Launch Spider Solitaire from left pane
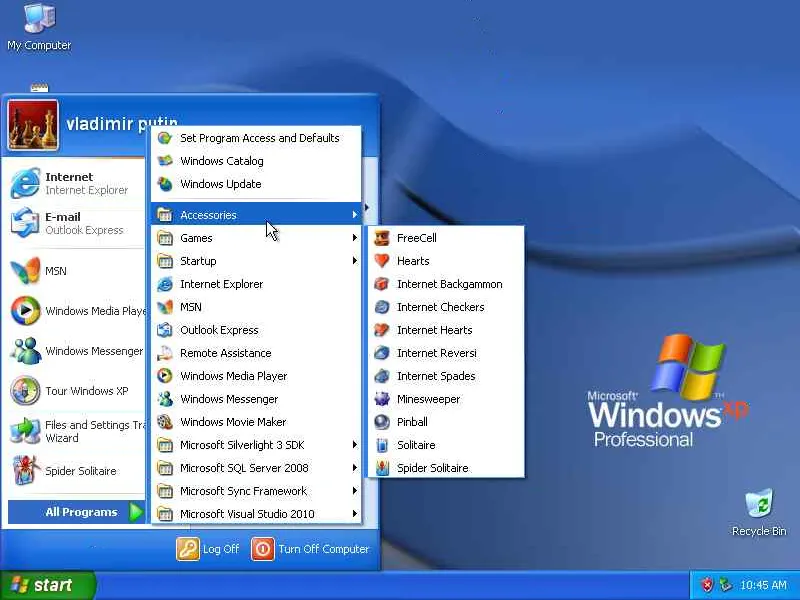Screen dimensions: 800x600 [77, 470]
